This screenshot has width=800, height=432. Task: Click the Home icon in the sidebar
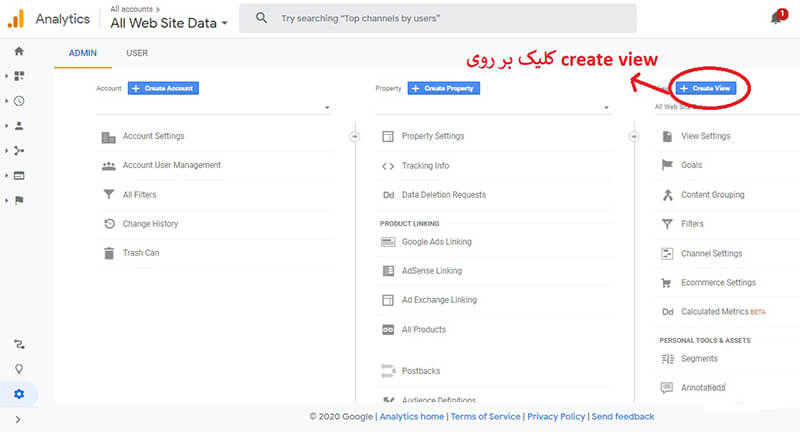pyautogui.click(x=19, y=51)
